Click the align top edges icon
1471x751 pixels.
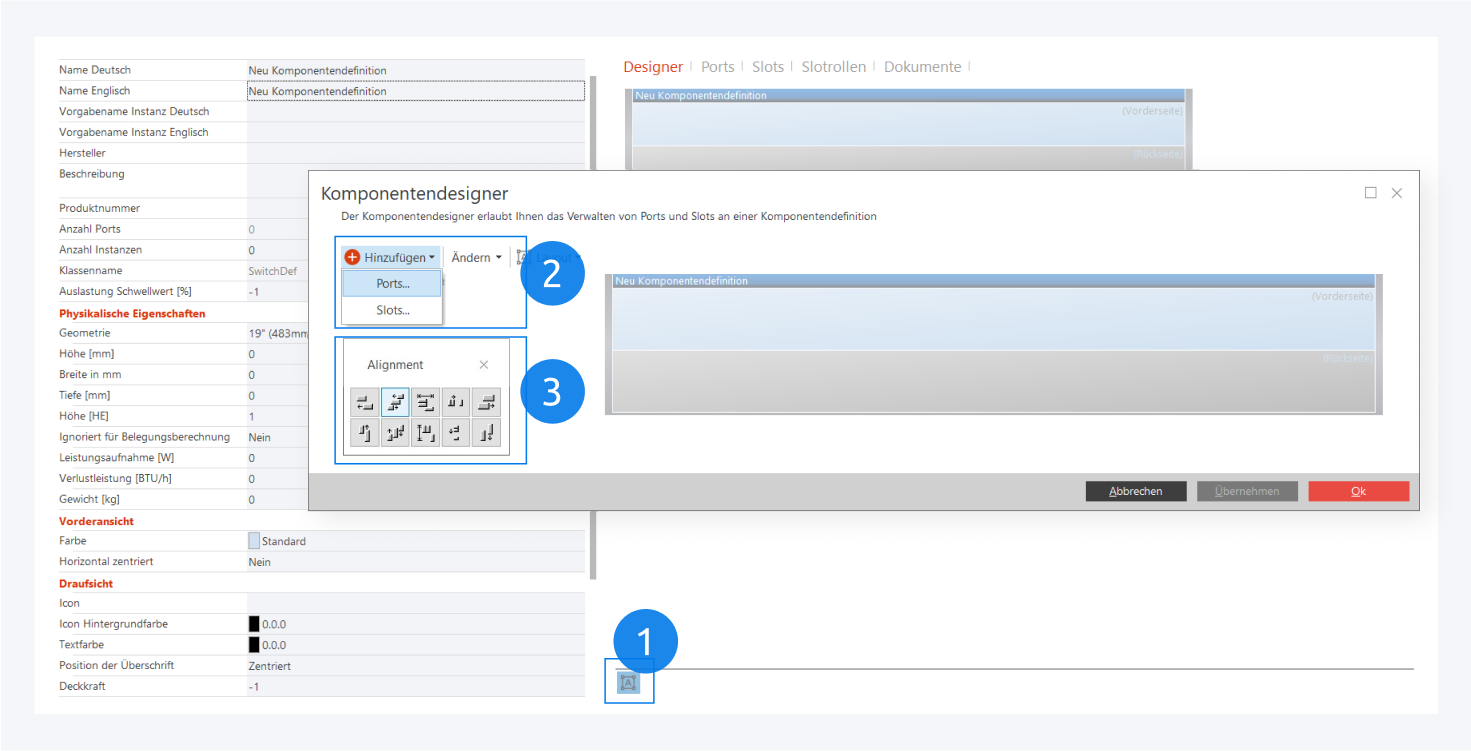(365, 433)
